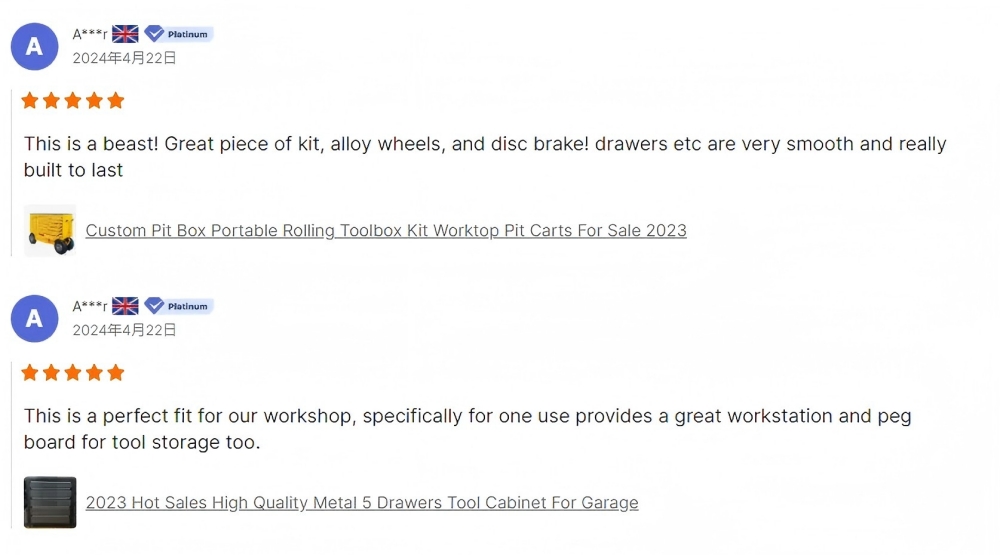
Task: Click the second review's five-star rating
Action: [x=73, y=372]
